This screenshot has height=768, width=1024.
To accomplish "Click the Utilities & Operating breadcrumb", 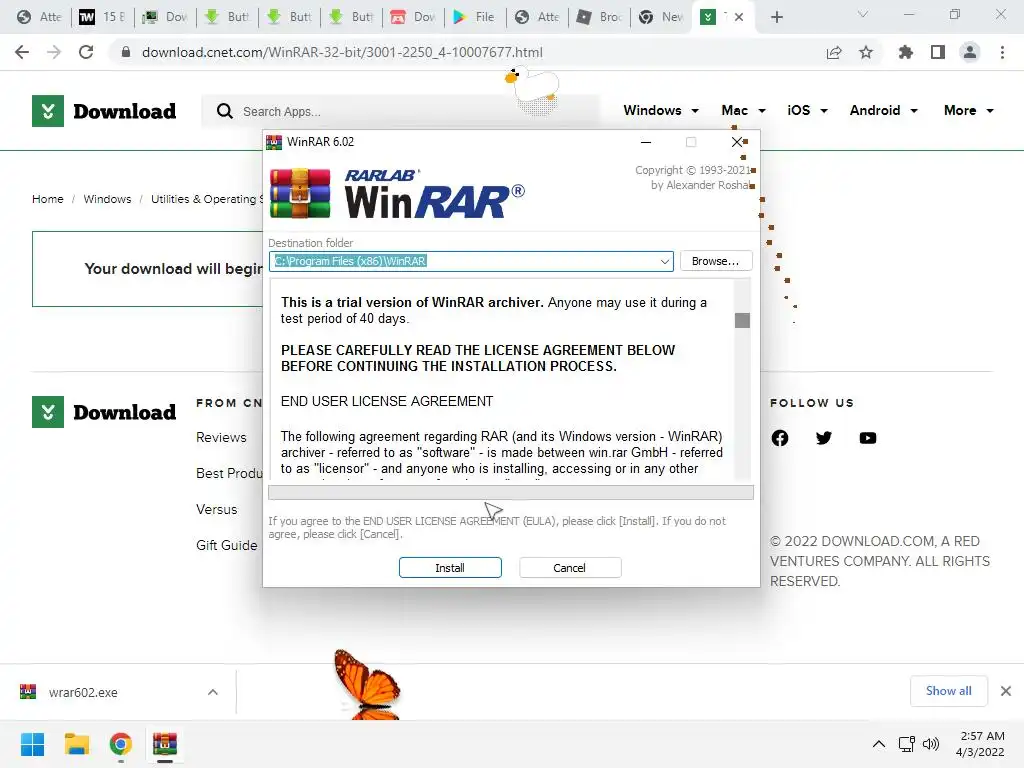I will coord(206,199).
